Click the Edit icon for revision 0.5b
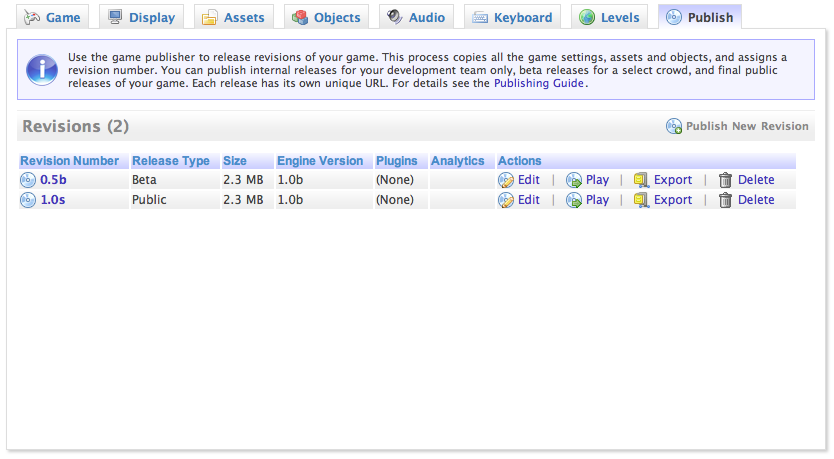 point(506,180)
